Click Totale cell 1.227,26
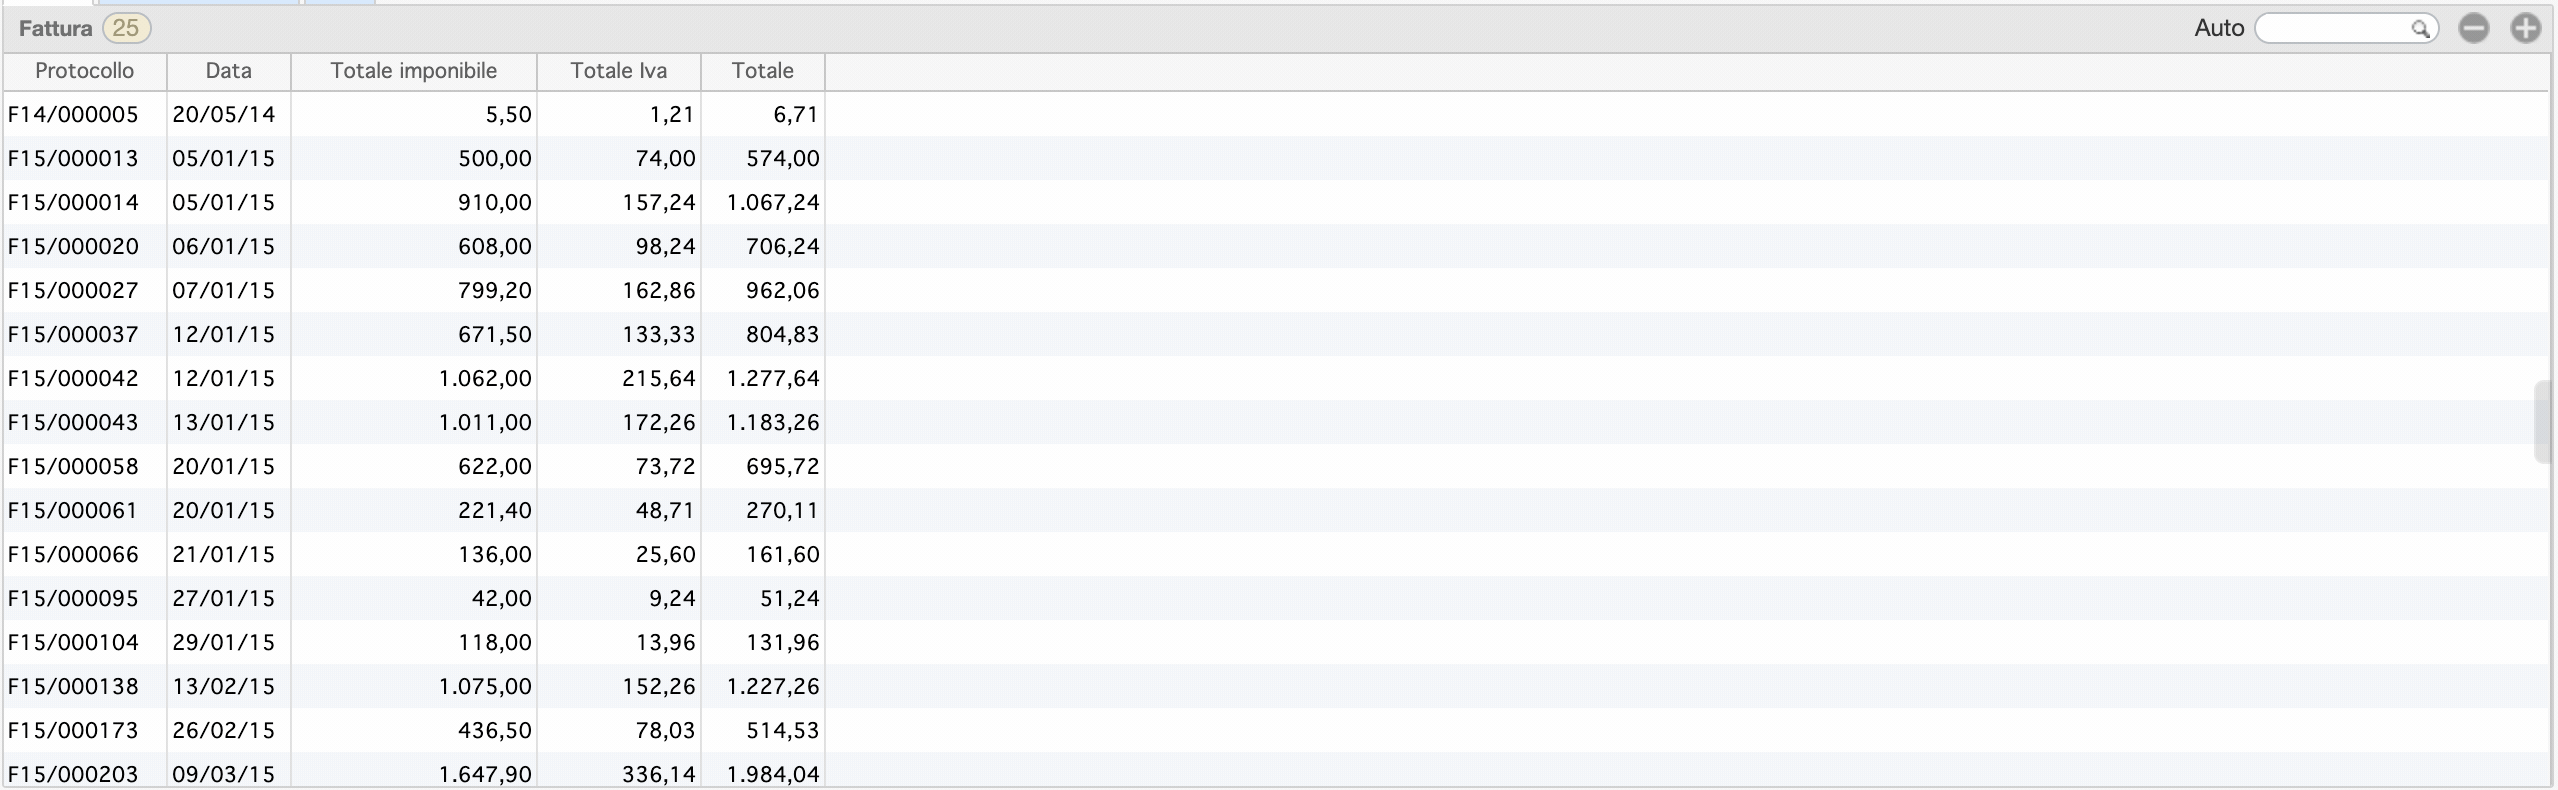 (x=773, y=686)
